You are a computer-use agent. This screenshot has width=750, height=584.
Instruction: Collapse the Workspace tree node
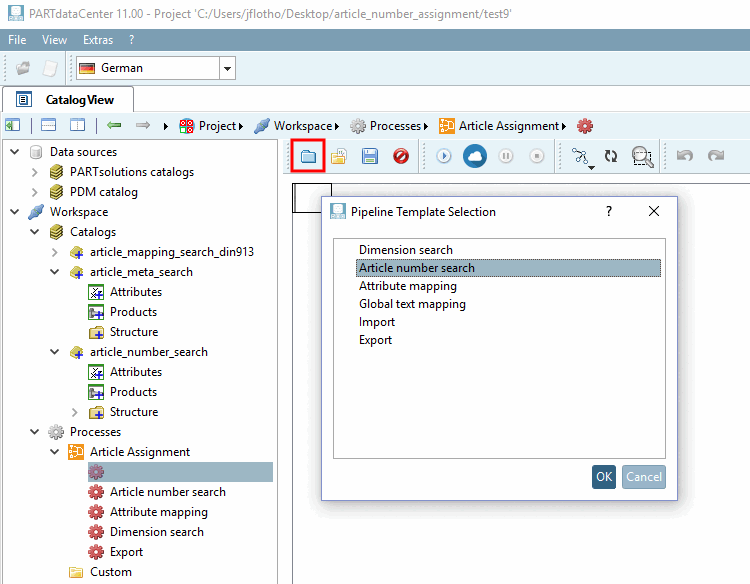15,211
